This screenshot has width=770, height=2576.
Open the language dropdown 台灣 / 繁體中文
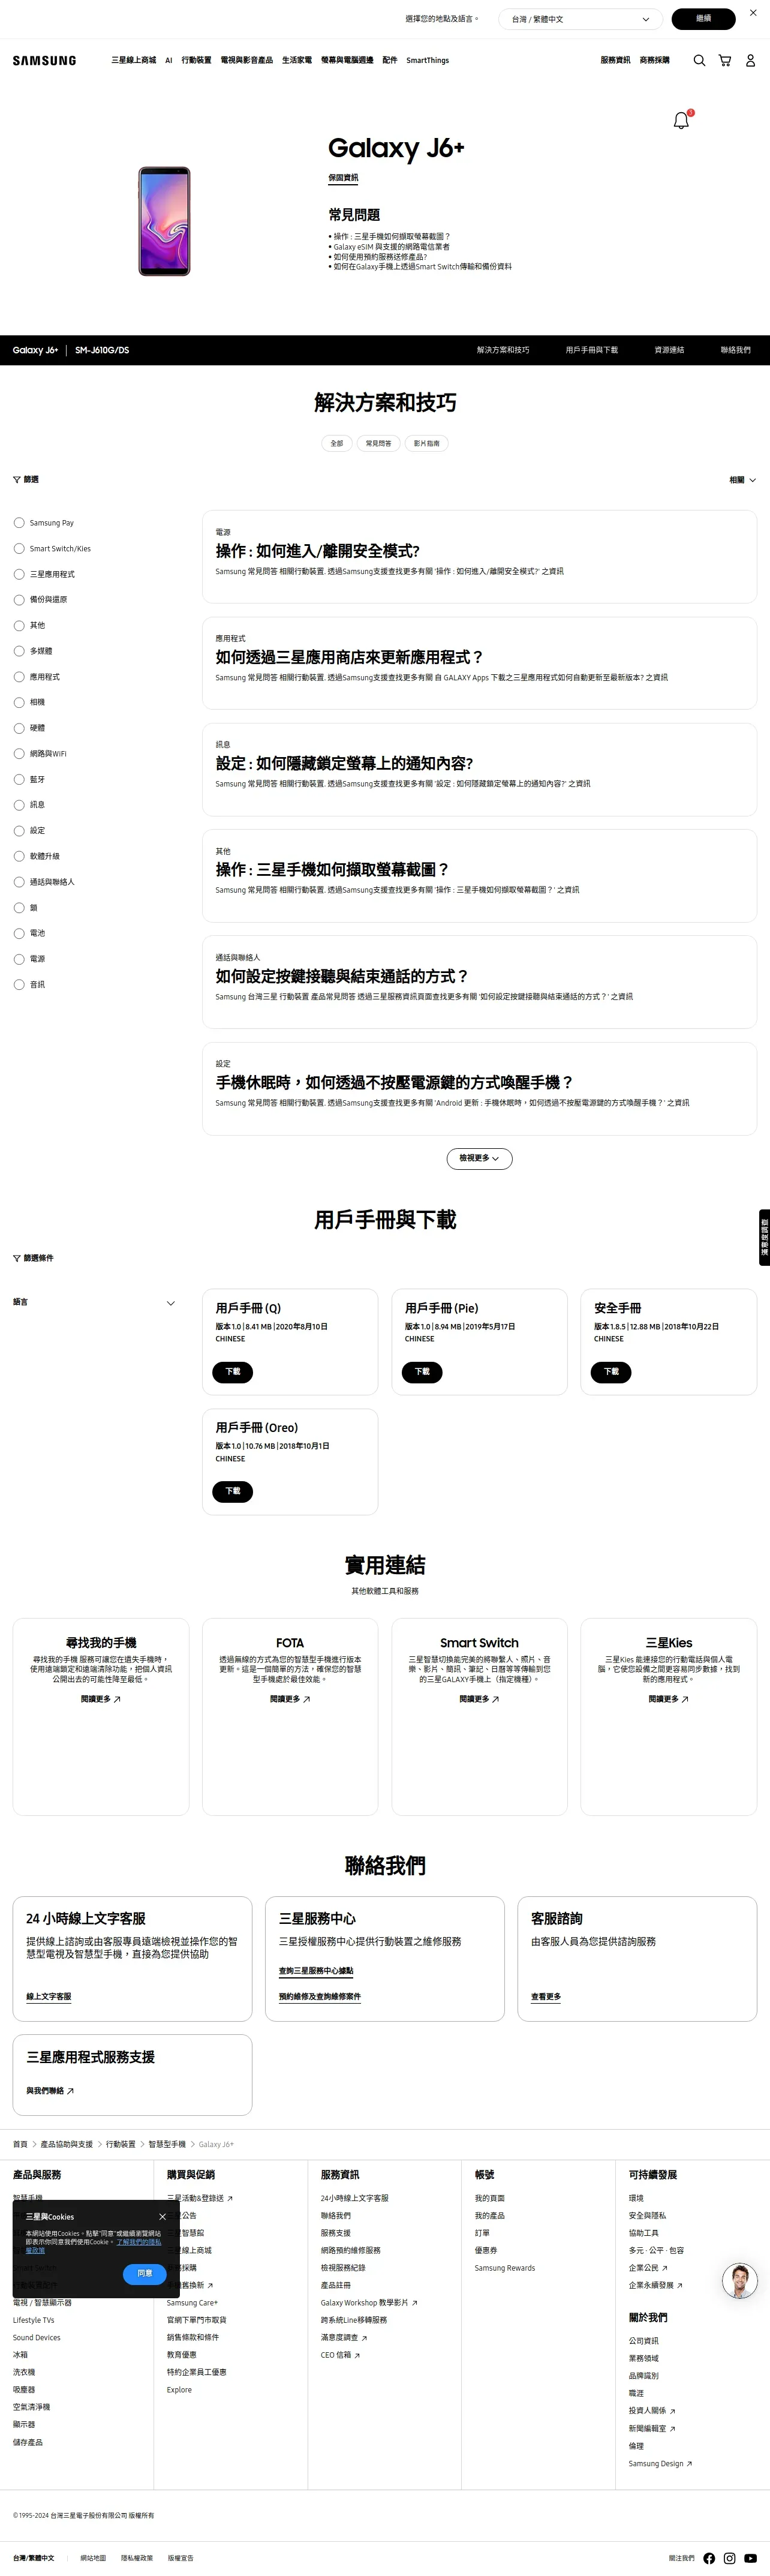point(580,19)
